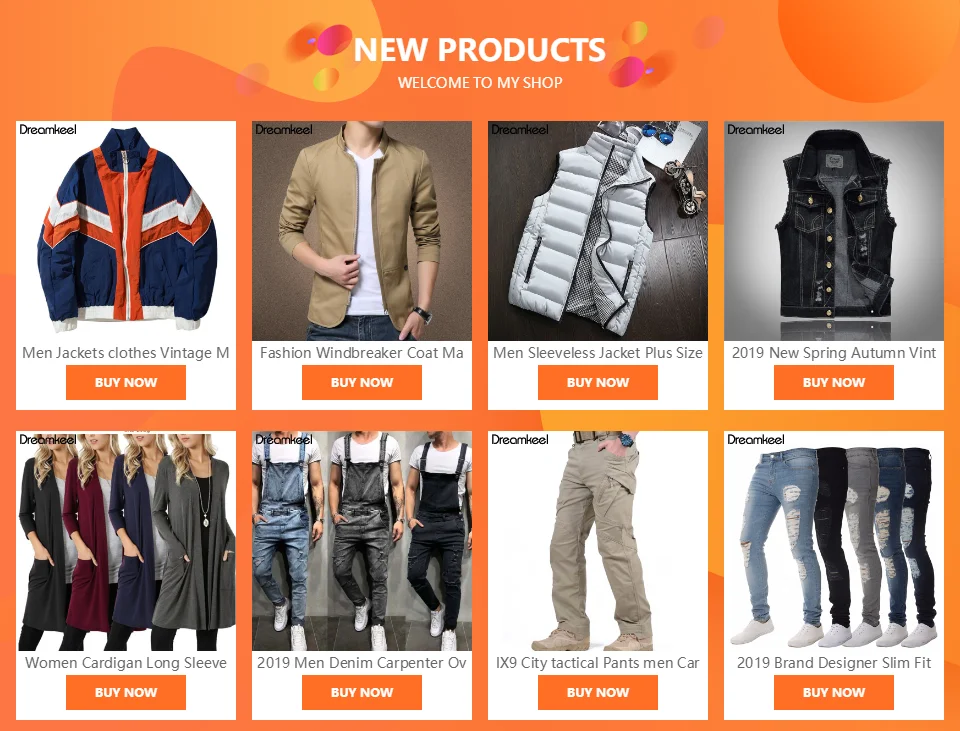Click Buy Now under 2019 New Spring Autumn
This screenshot has width=960, height=731.
coord(834,383)
